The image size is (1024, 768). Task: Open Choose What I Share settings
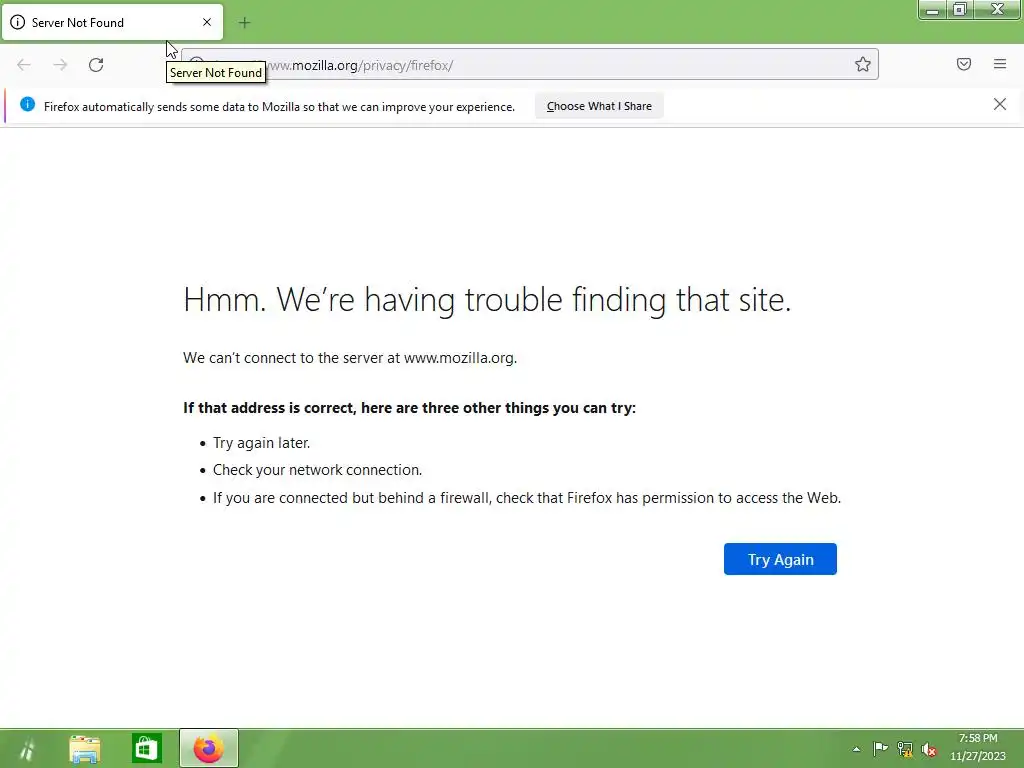[599, 106]
